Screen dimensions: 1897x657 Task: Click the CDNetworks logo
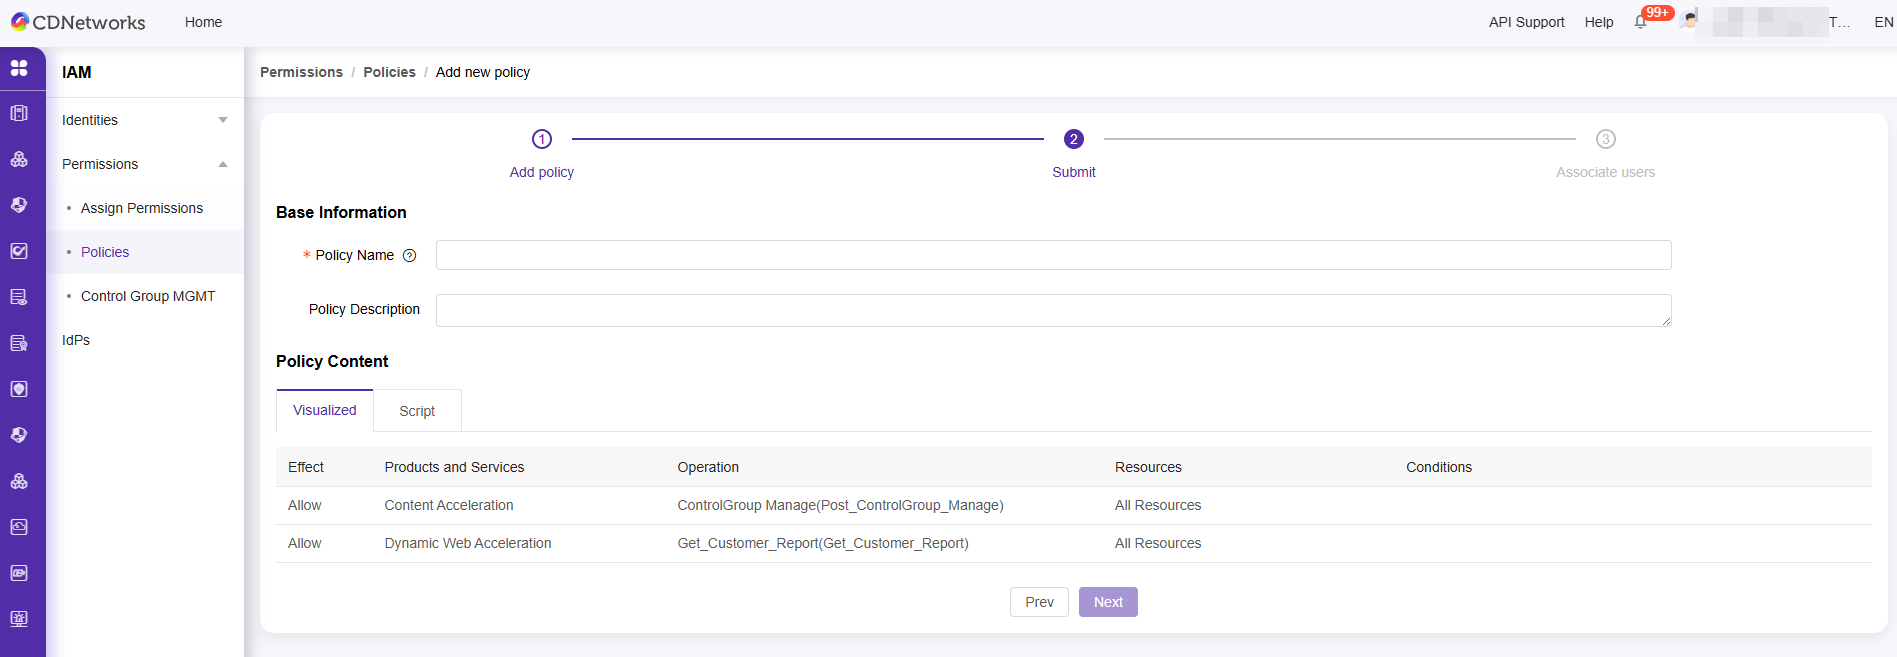pyautogui.click(x=78, y=22)
